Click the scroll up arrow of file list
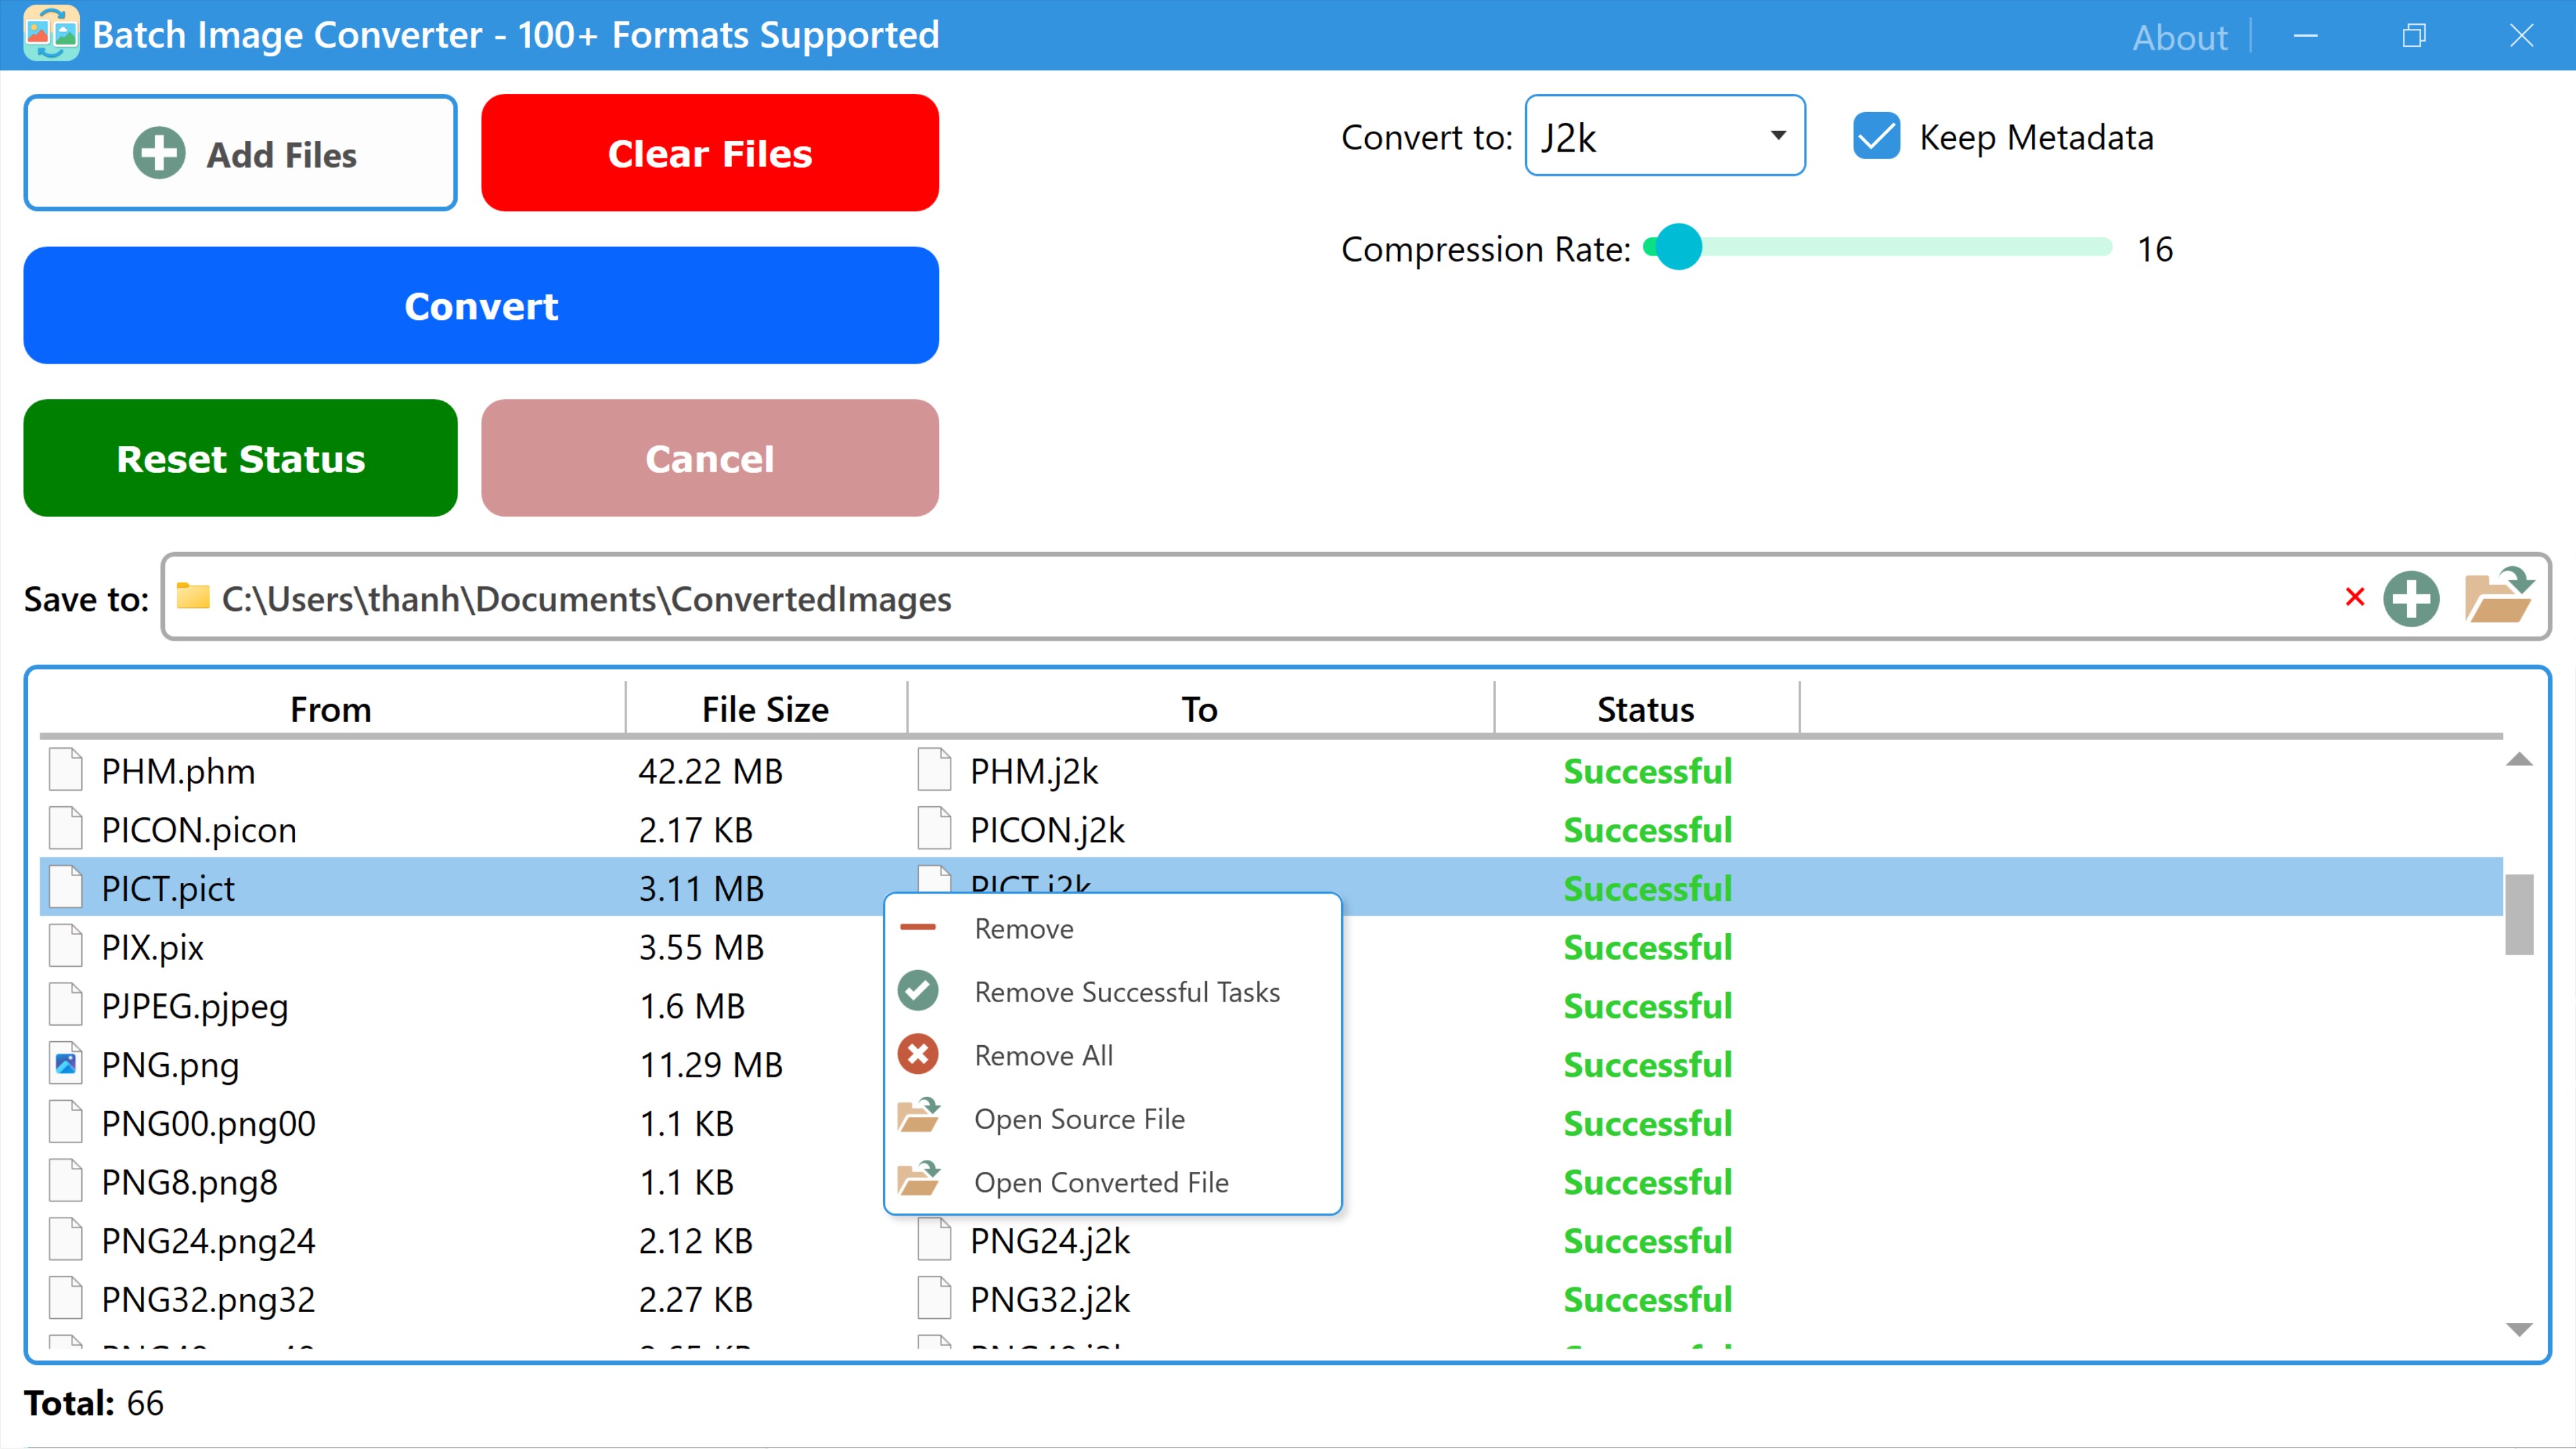The image size is (2576, 1449). (x=2518, y=760)
